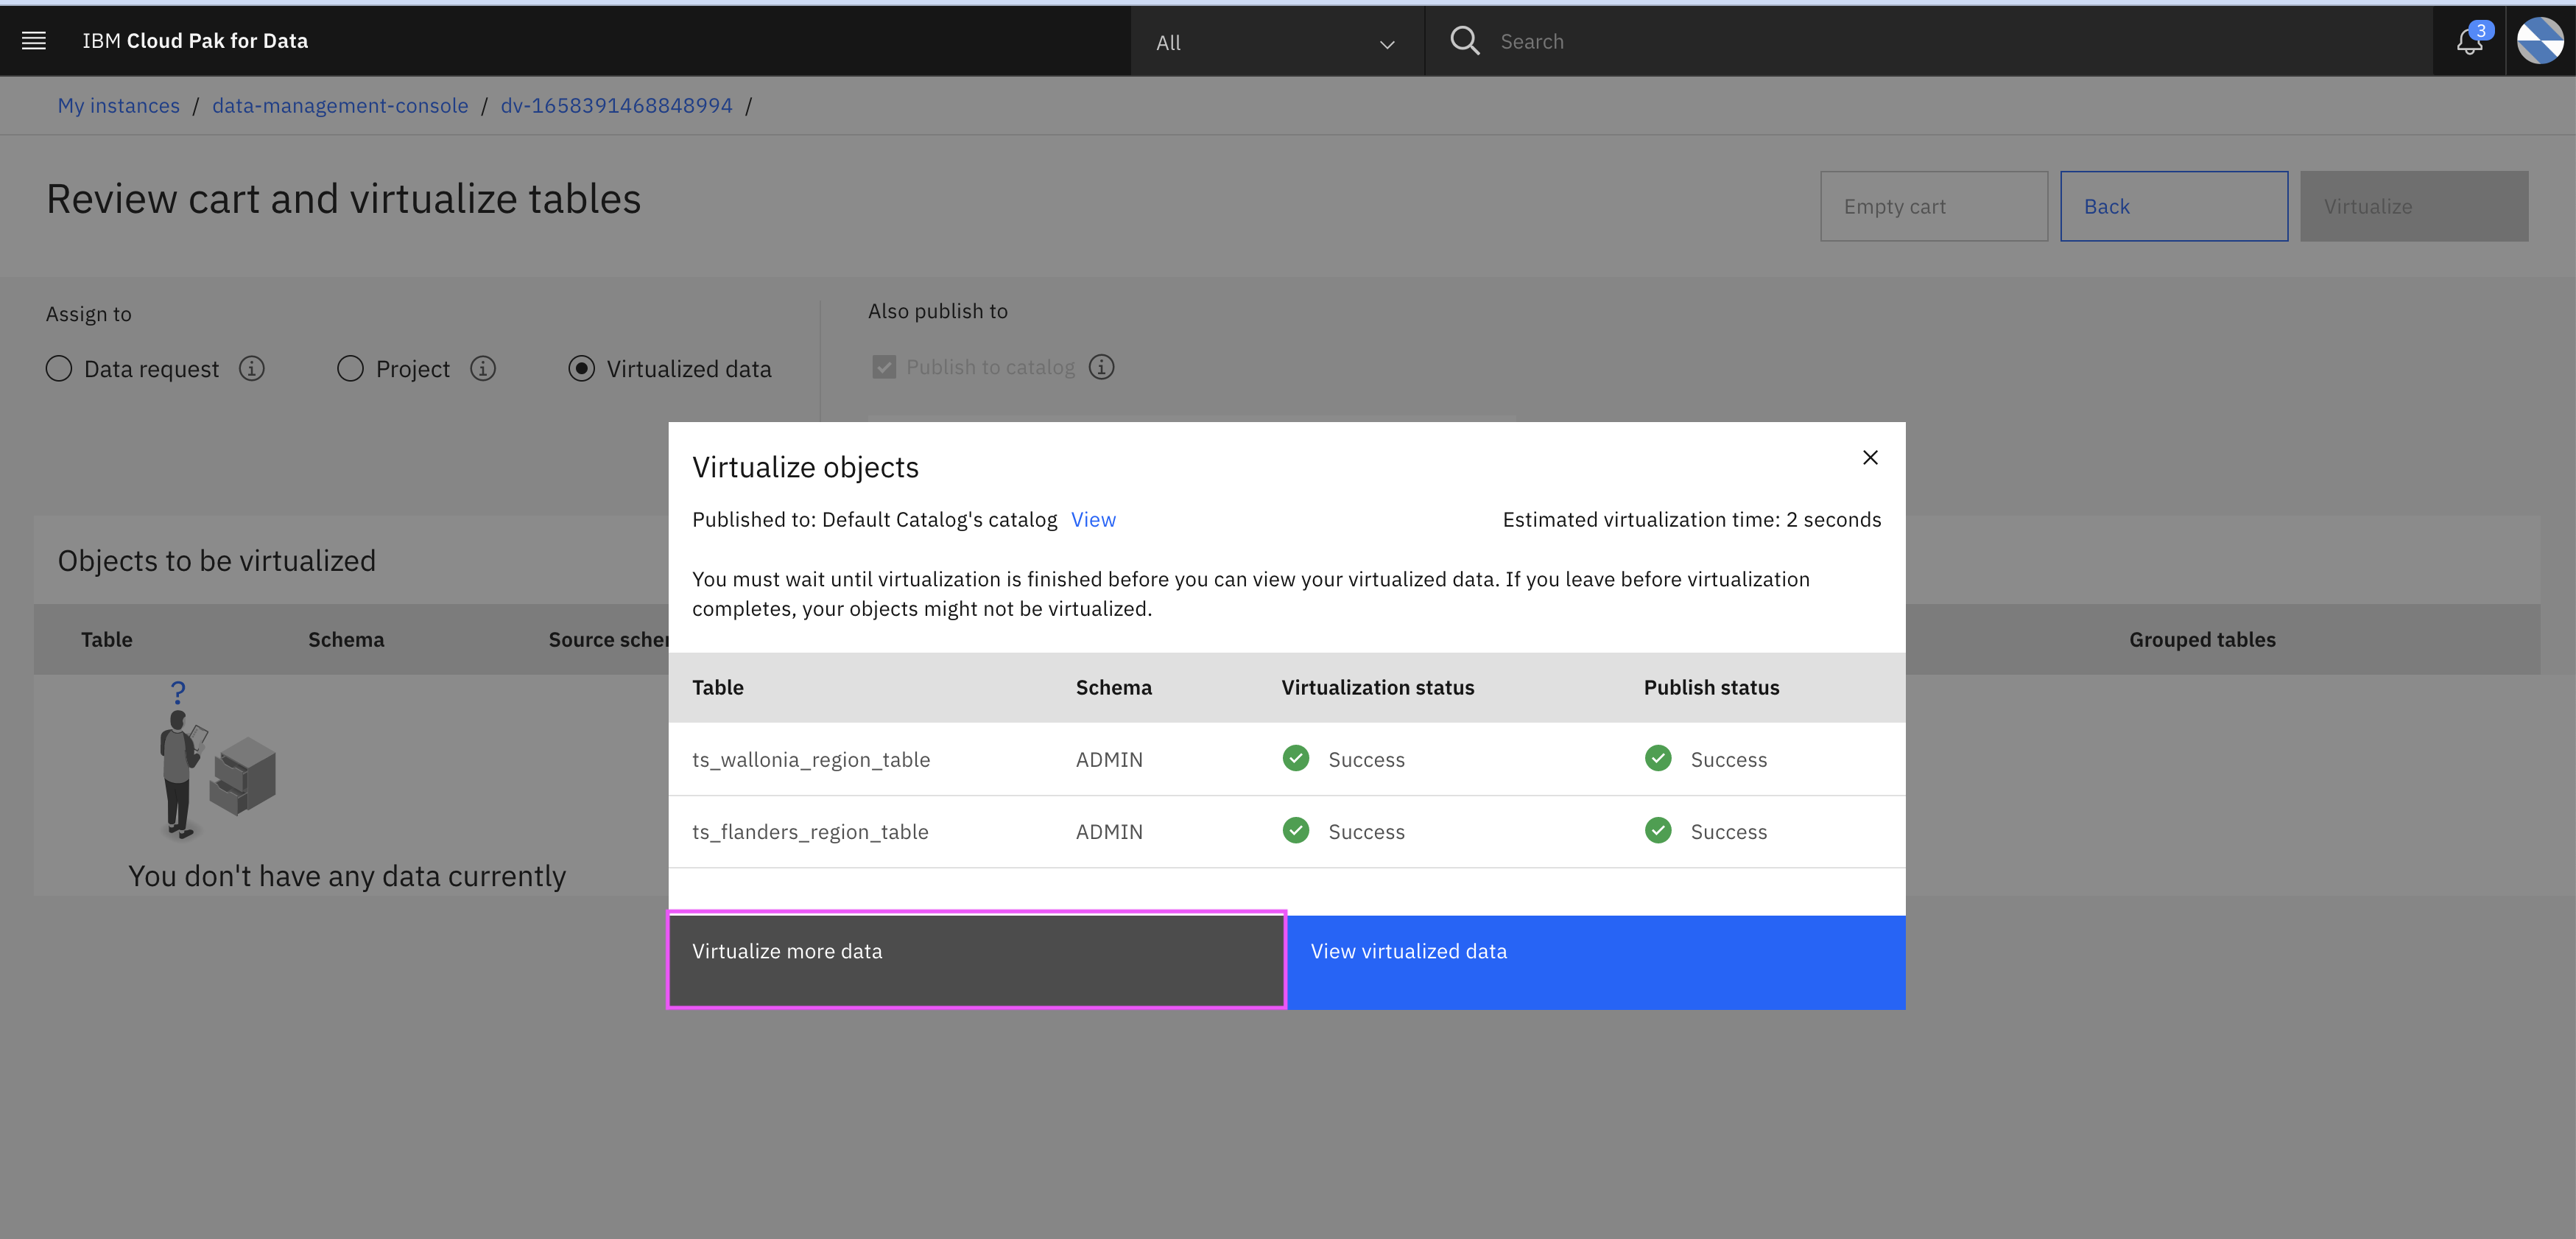Click ADMIN schema in Wallonia row

[1109, 759]
